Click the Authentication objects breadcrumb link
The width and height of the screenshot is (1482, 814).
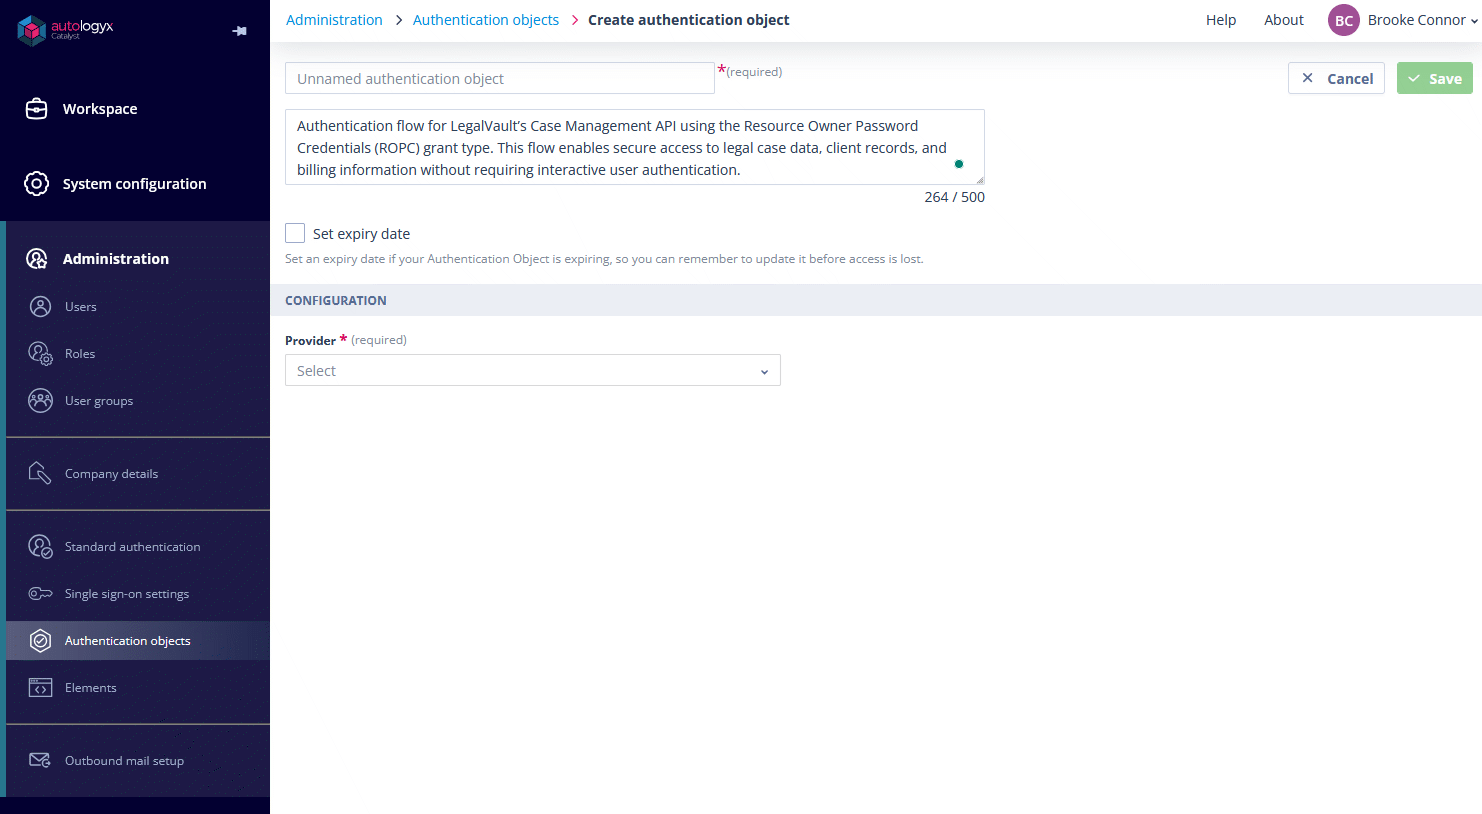pos(486,20)
